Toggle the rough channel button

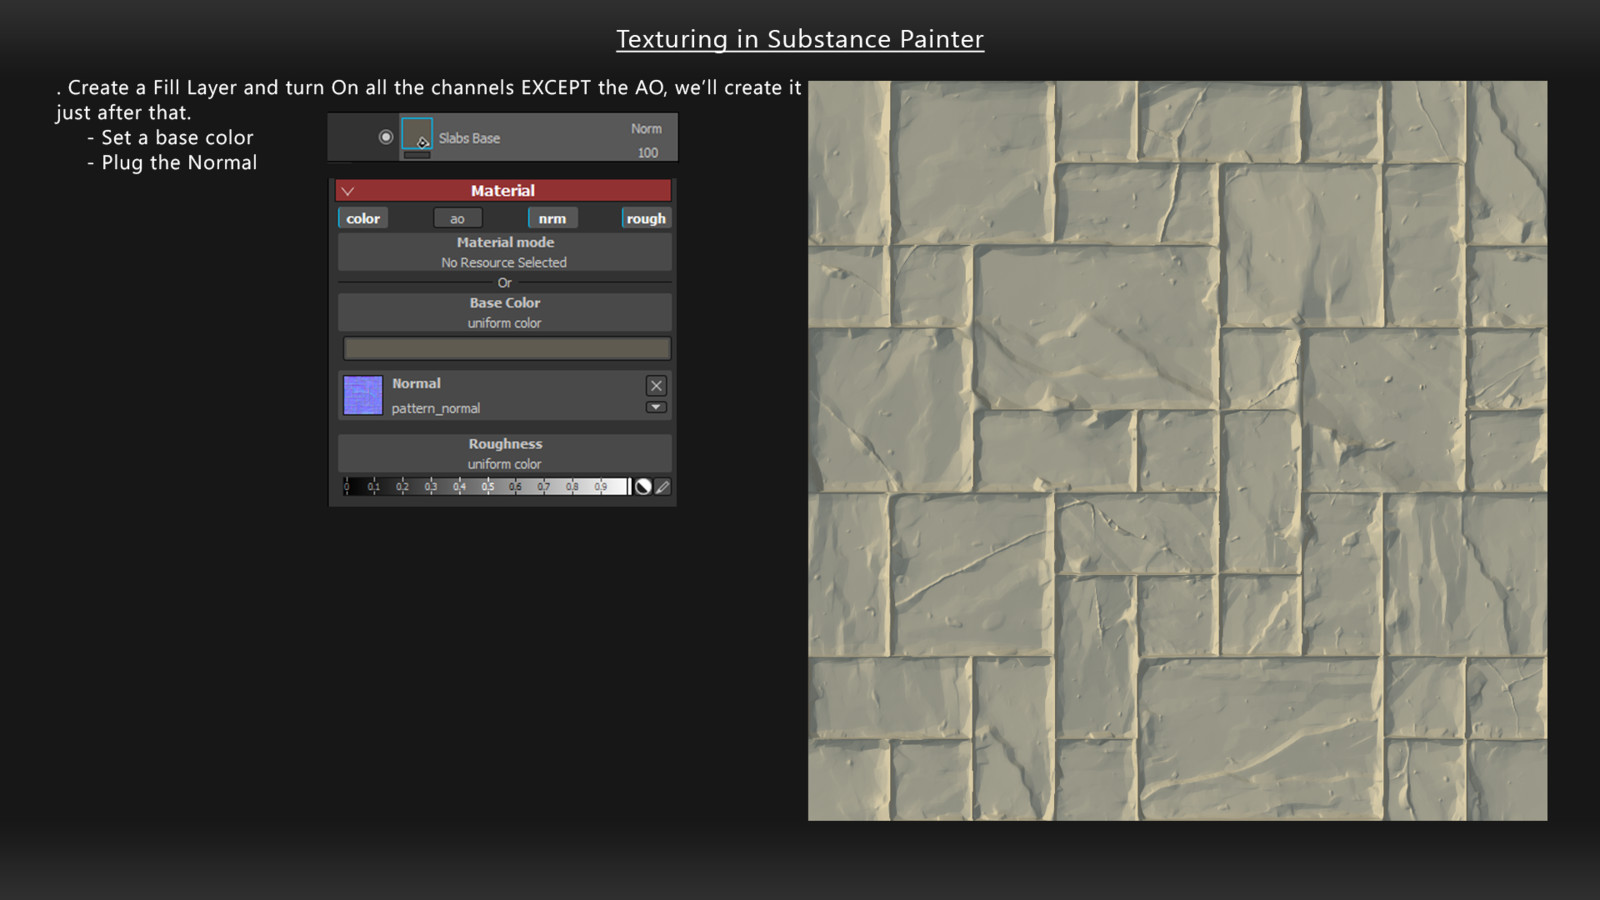pyautogui.click(x=646, y=218)
